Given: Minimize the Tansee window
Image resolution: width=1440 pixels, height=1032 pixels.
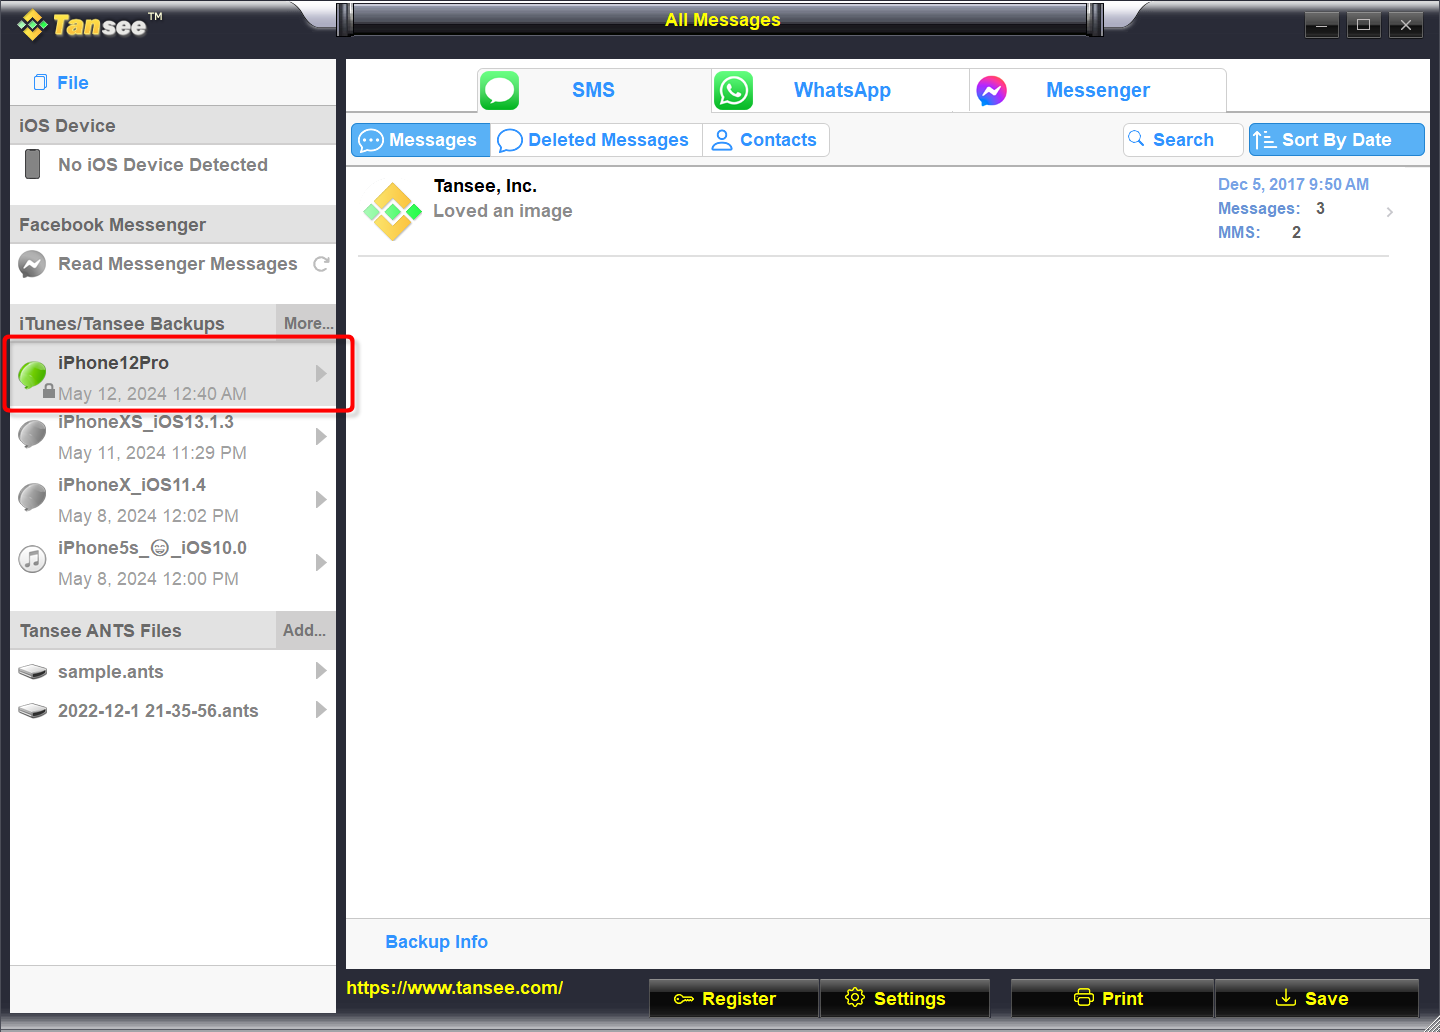Looking at the screenshot, I should [1321, 25].
